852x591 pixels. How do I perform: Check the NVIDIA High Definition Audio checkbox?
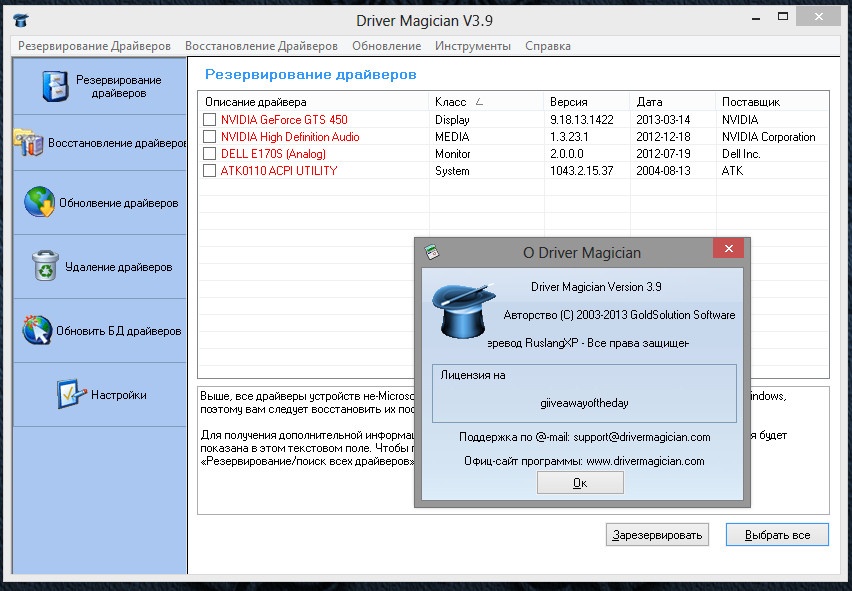pos(209,136)
